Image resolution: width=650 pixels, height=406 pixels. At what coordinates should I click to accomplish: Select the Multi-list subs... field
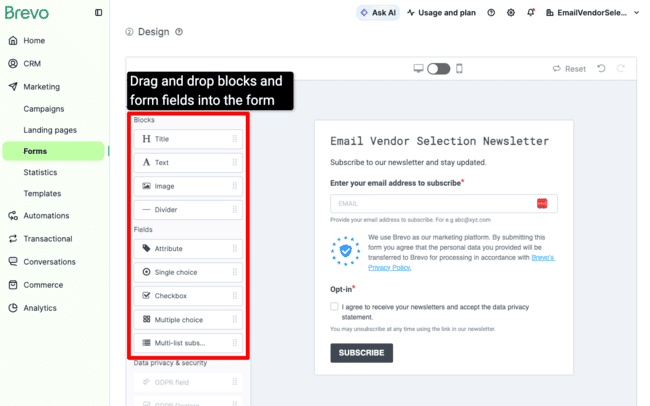(x=188, y=343)
